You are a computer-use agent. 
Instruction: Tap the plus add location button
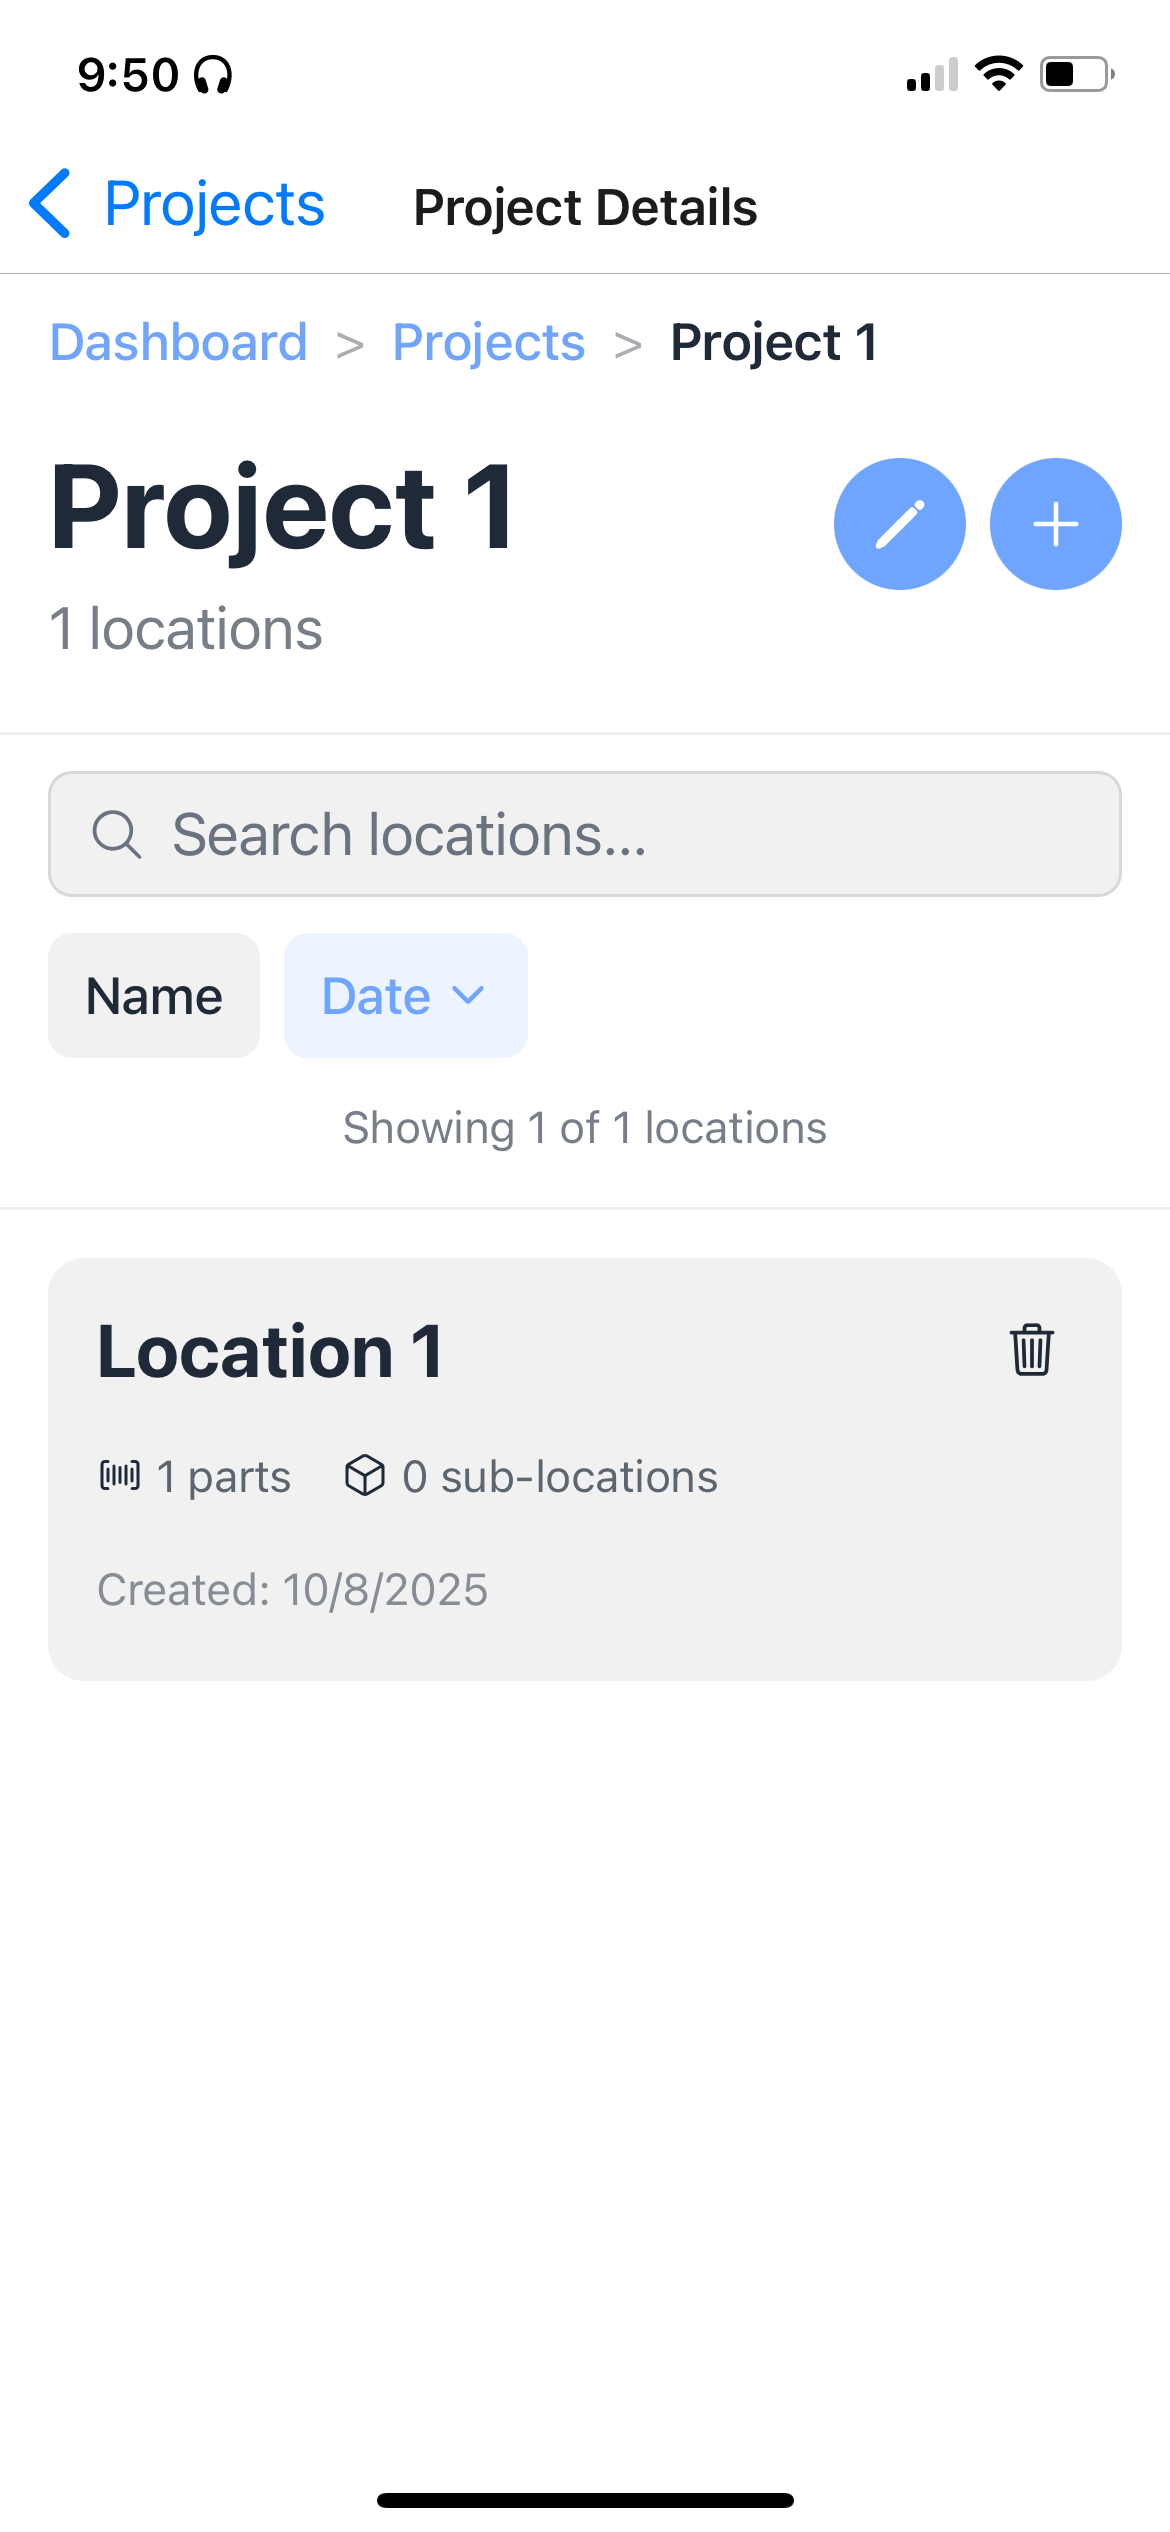[x=1055, y=524]
